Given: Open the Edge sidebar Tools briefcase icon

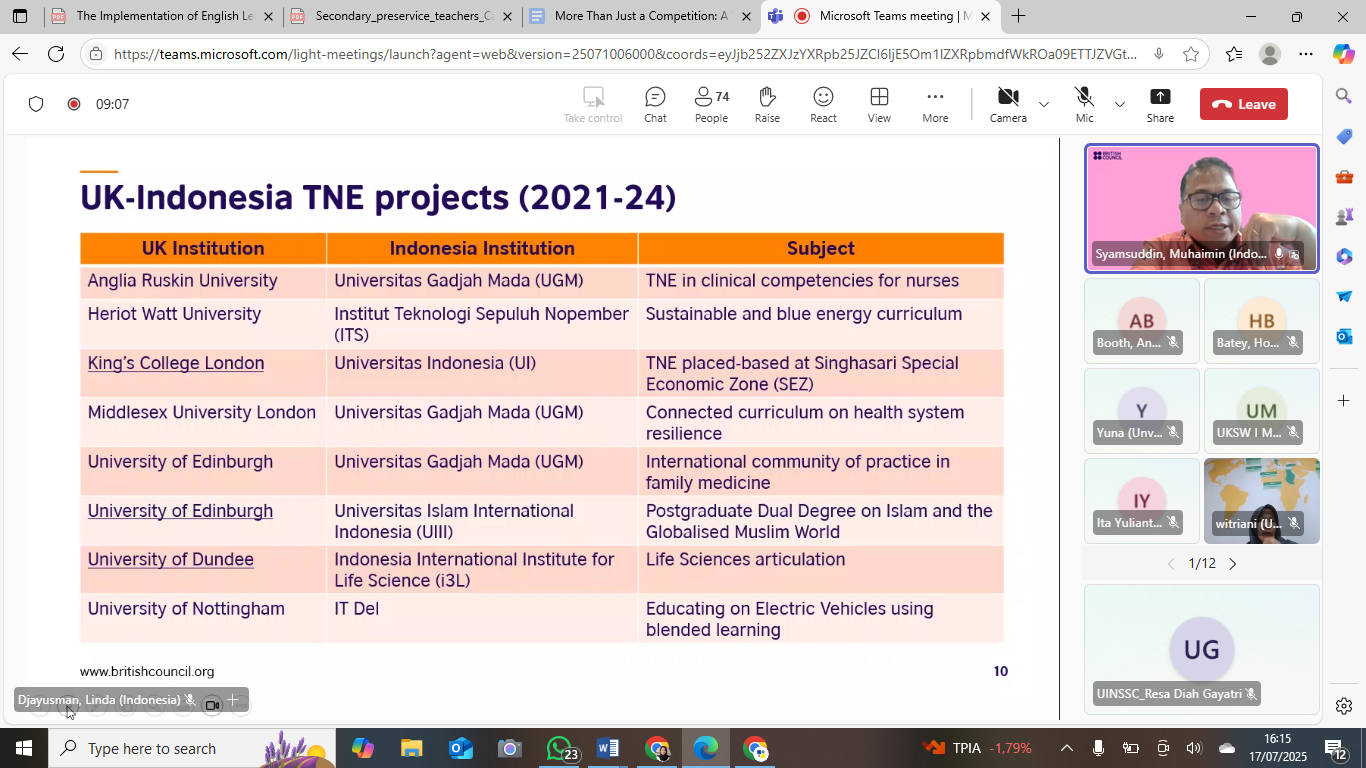Looking at the screenshot, I should 1343,176.
